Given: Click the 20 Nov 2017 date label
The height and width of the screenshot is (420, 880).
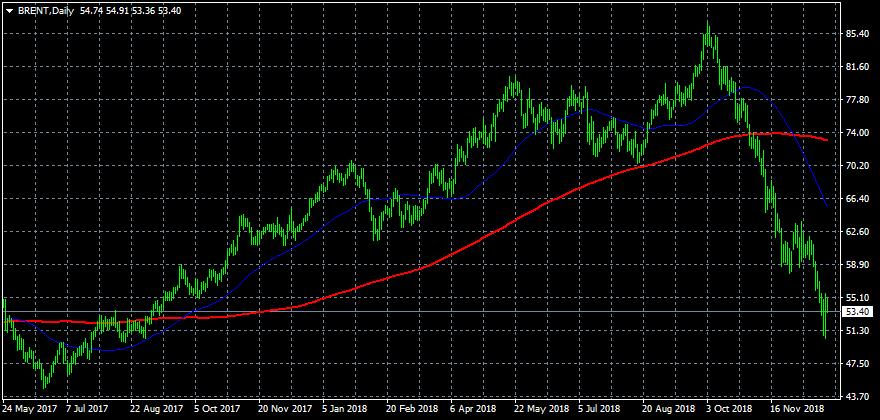Looking at the screenshot, I should click(285, 409).
